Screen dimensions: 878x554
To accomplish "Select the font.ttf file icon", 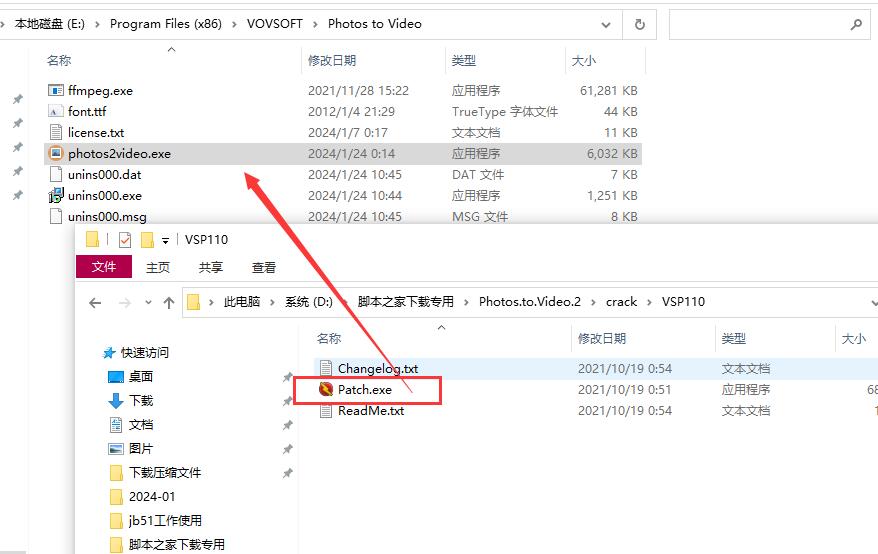I will 55,111.
